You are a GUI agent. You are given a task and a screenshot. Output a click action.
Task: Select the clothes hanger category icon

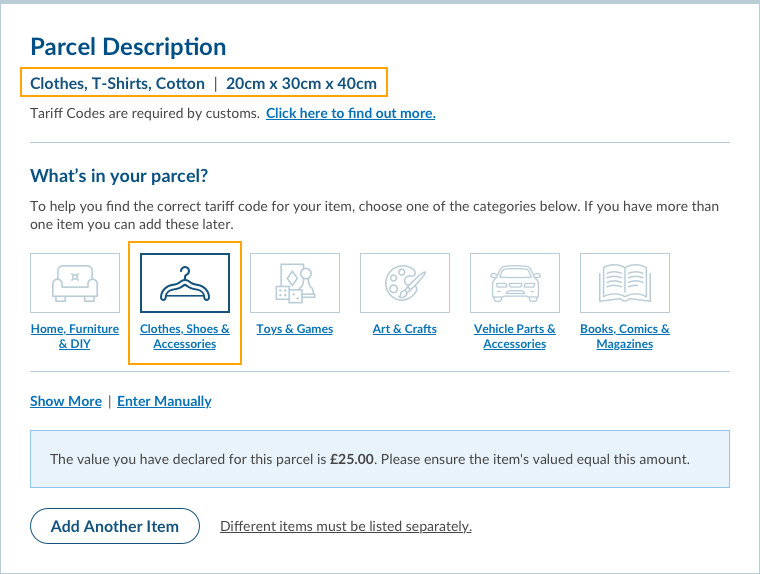point(185,283)
